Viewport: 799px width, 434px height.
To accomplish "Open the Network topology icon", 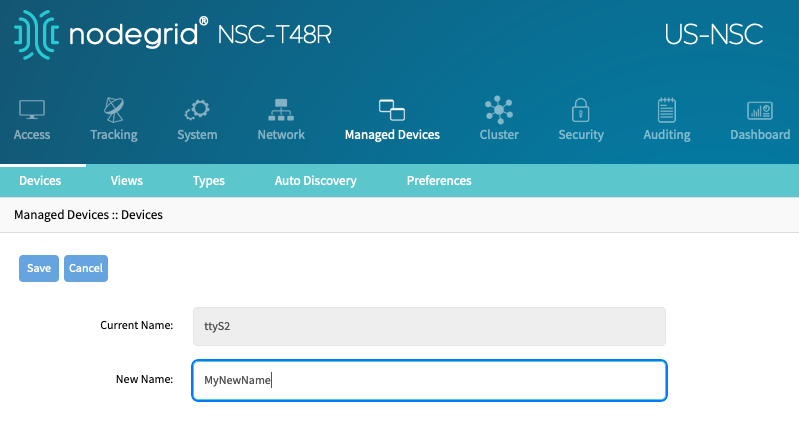I will tap(281, 110).
